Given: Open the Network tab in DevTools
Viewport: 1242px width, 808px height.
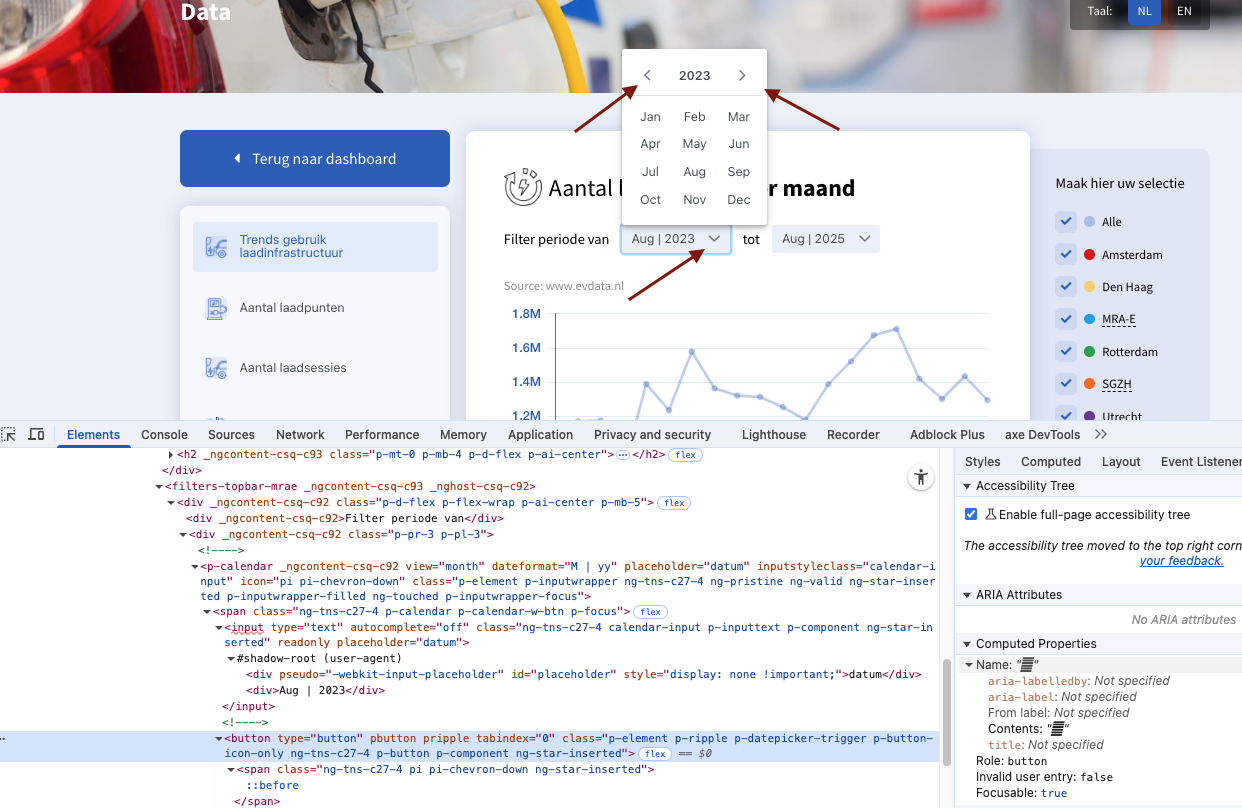Looking at the screenshot, I should tap(300, 435).
